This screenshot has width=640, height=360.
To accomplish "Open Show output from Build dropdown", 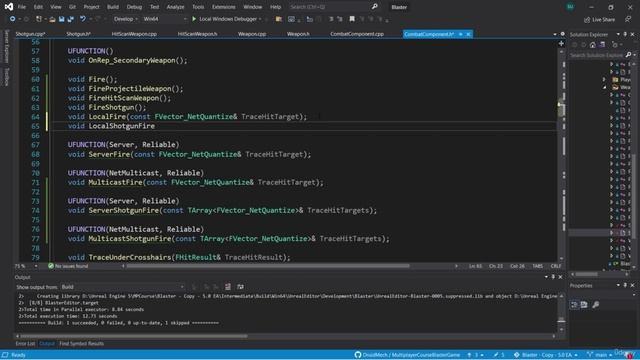I will [x=122, y=287].
